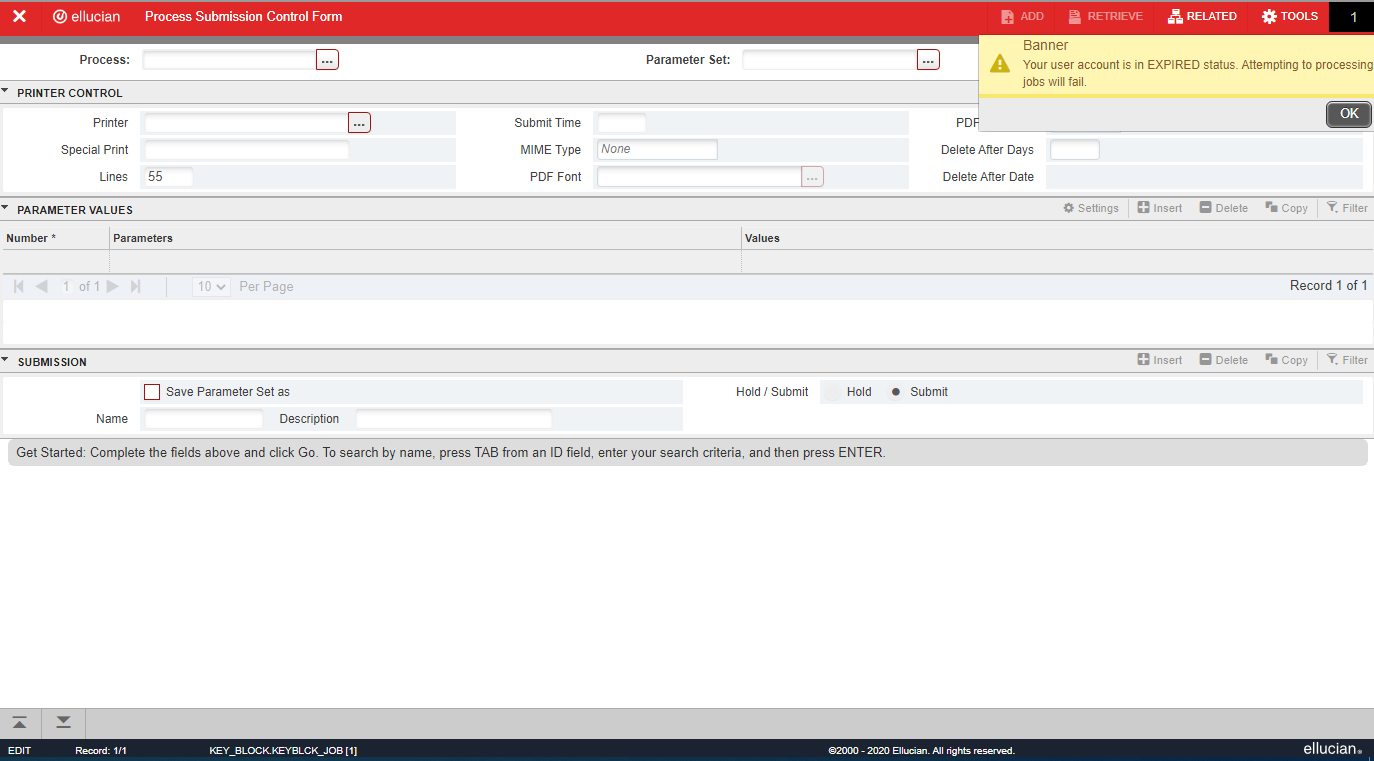The image size is (1374, 761).
Task: Enable Save Parameter Set as checkbox
Action: 152,392
